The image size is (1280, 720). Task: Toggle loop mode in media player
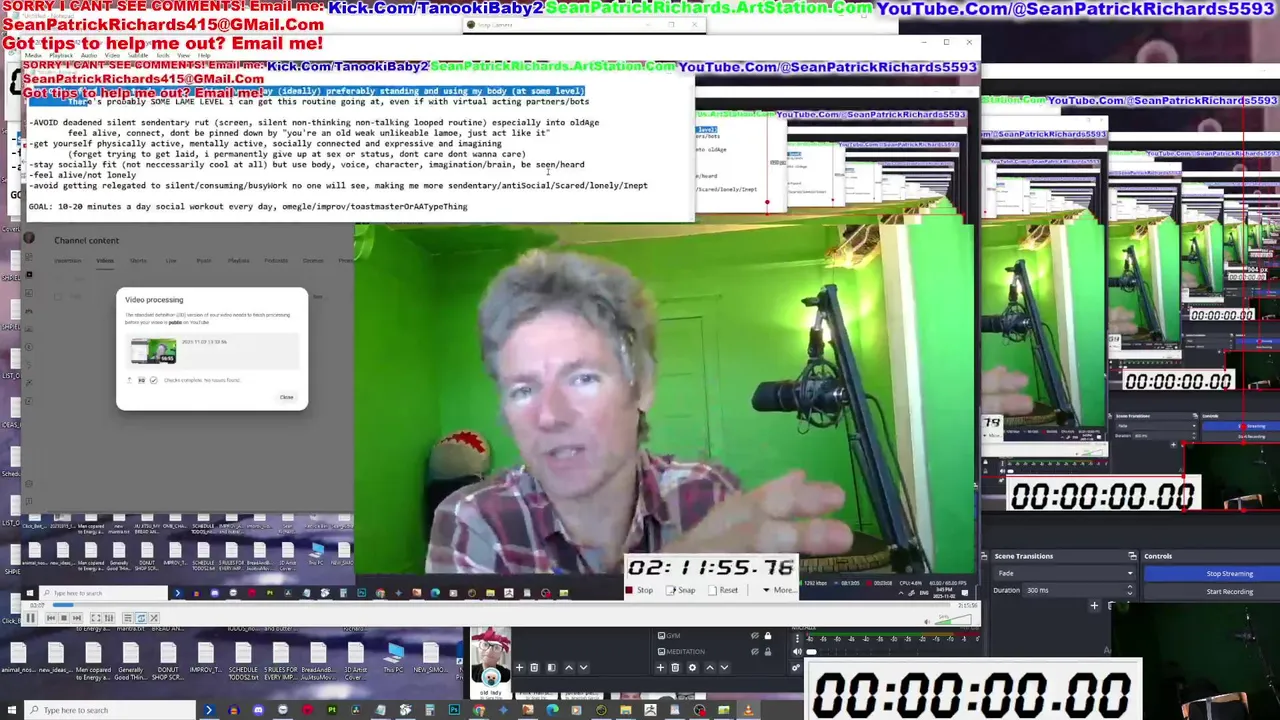pos(141,618)
